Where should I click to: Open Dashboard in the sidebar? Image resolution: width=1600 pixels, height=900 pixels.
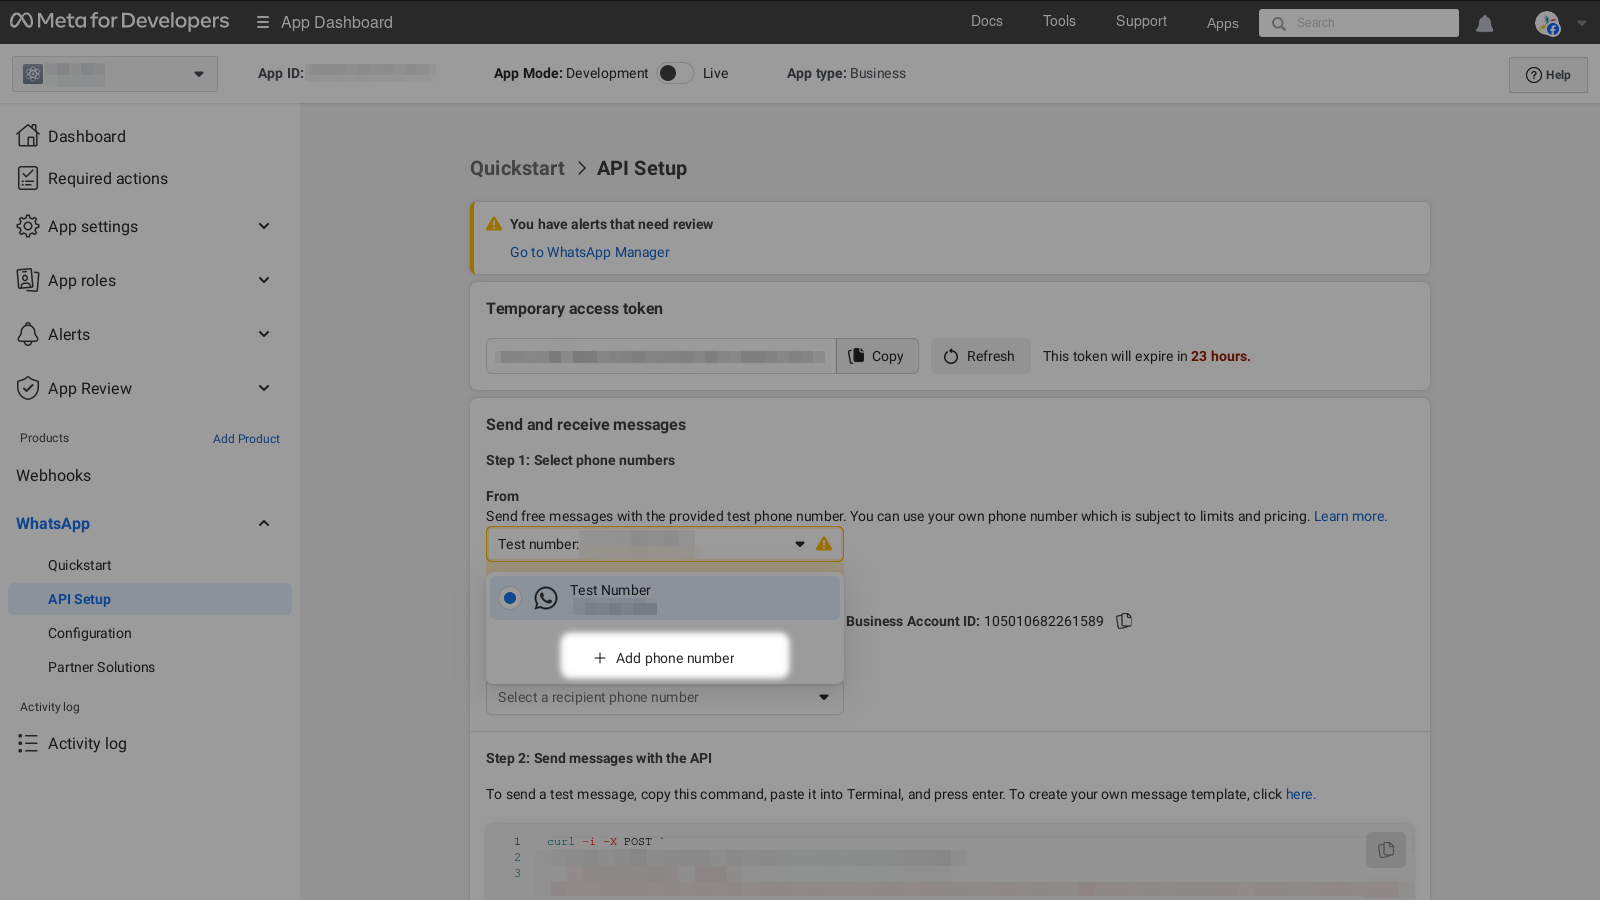click(87, 136)
